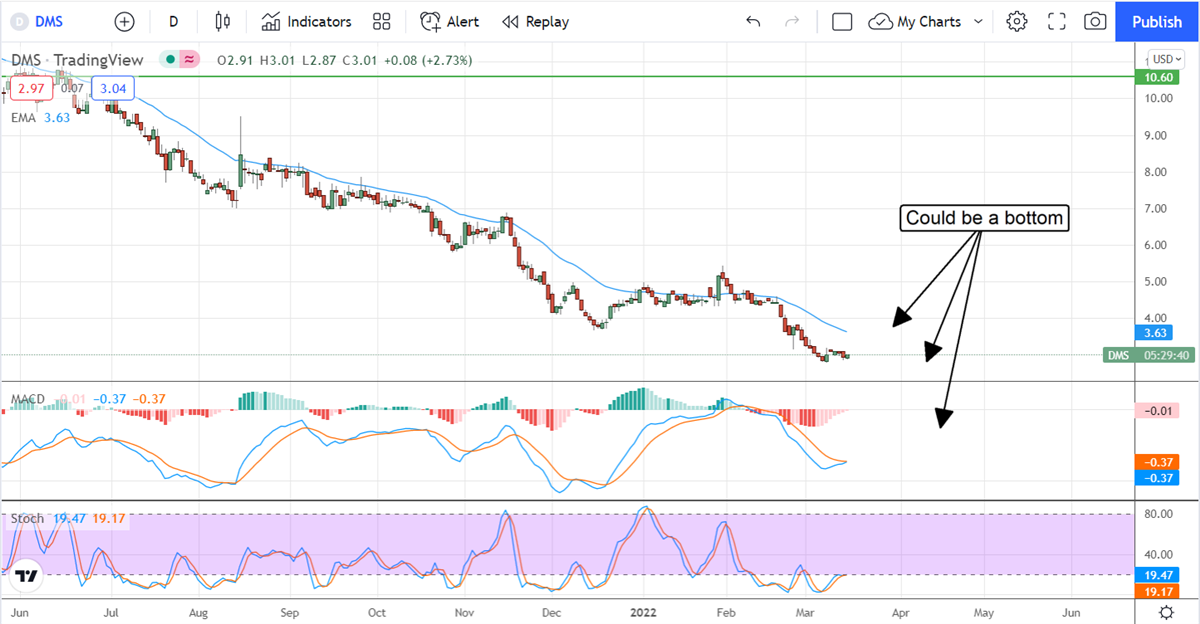Start bar Replay mode
This screenshot has height=624, width=1200.
click(535, 21)
